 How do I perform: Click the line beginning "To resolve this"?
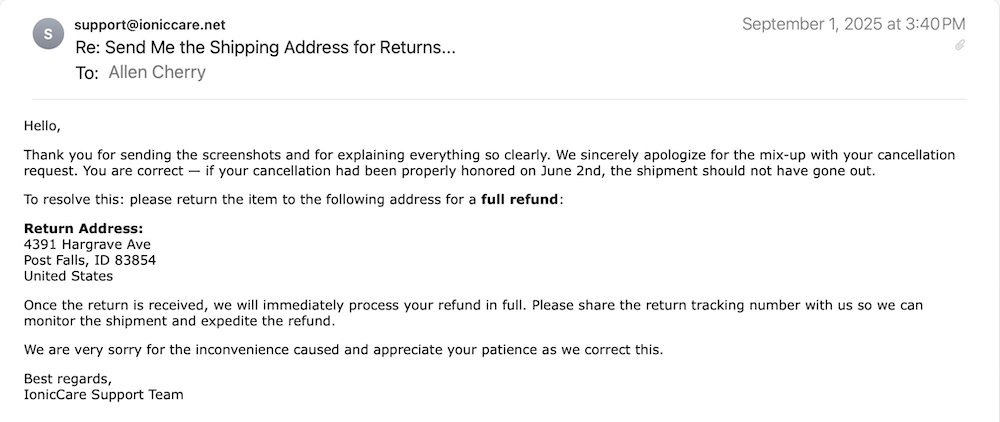click(x=250, y=199)
